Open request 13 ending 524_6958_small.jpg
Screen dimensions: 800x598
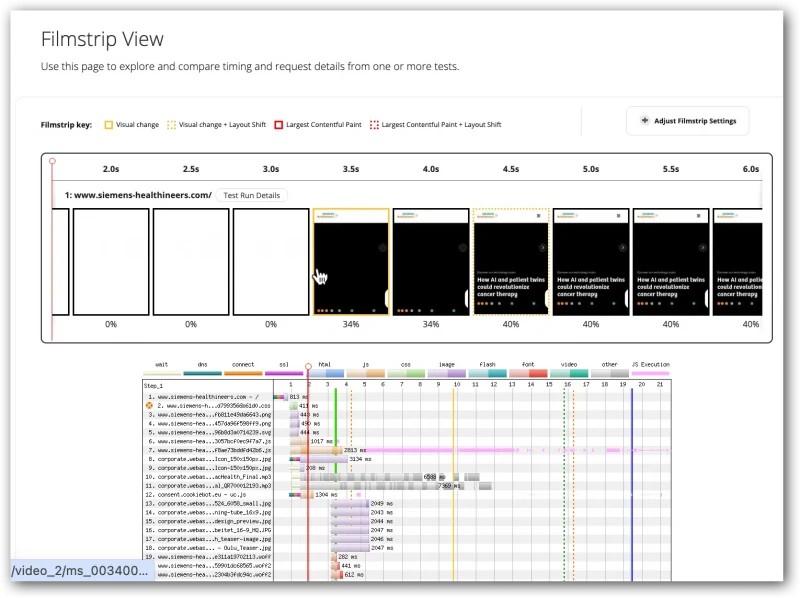(208, 504)
